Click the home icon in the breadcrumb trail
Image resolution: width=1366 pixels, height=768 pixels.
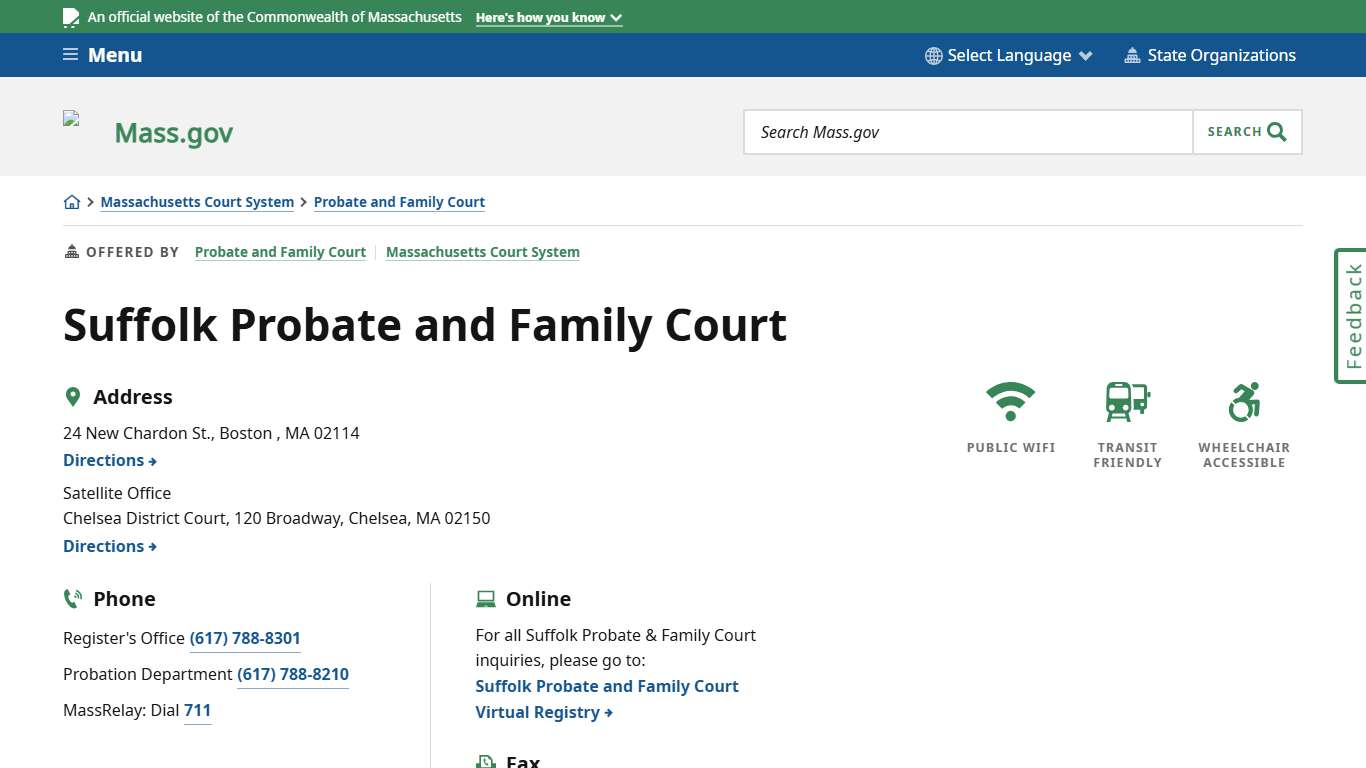pyautogui.click(x=72, y=201)
